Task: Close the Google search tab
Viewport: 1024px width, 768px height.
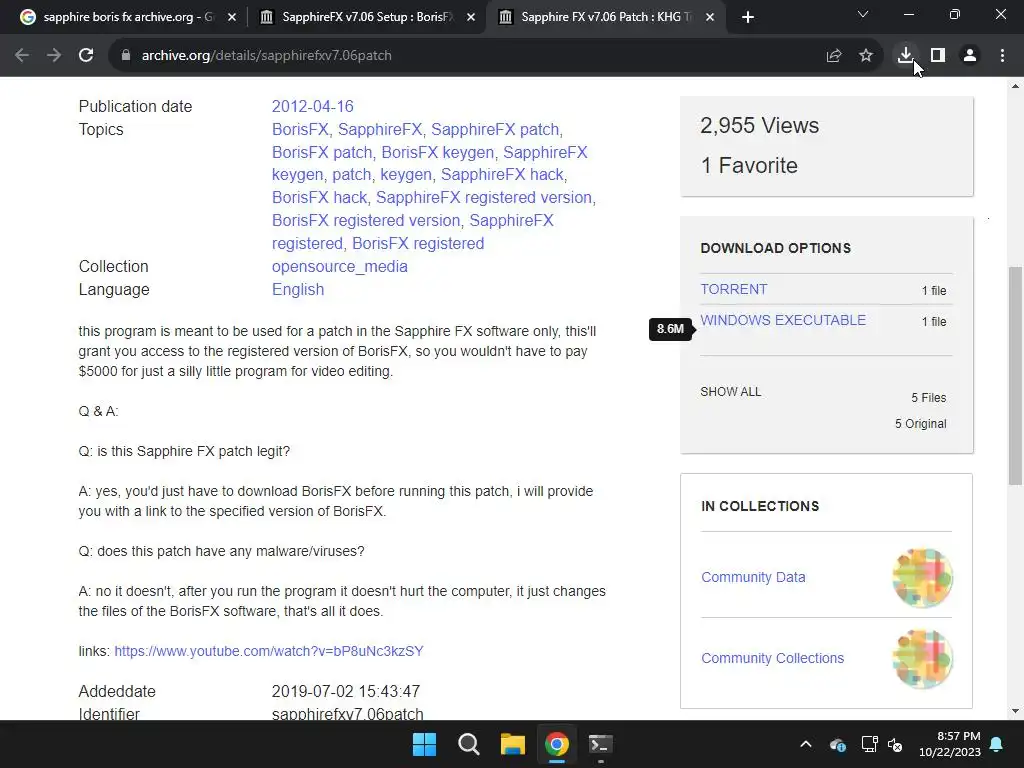Action: pos(232,17)
